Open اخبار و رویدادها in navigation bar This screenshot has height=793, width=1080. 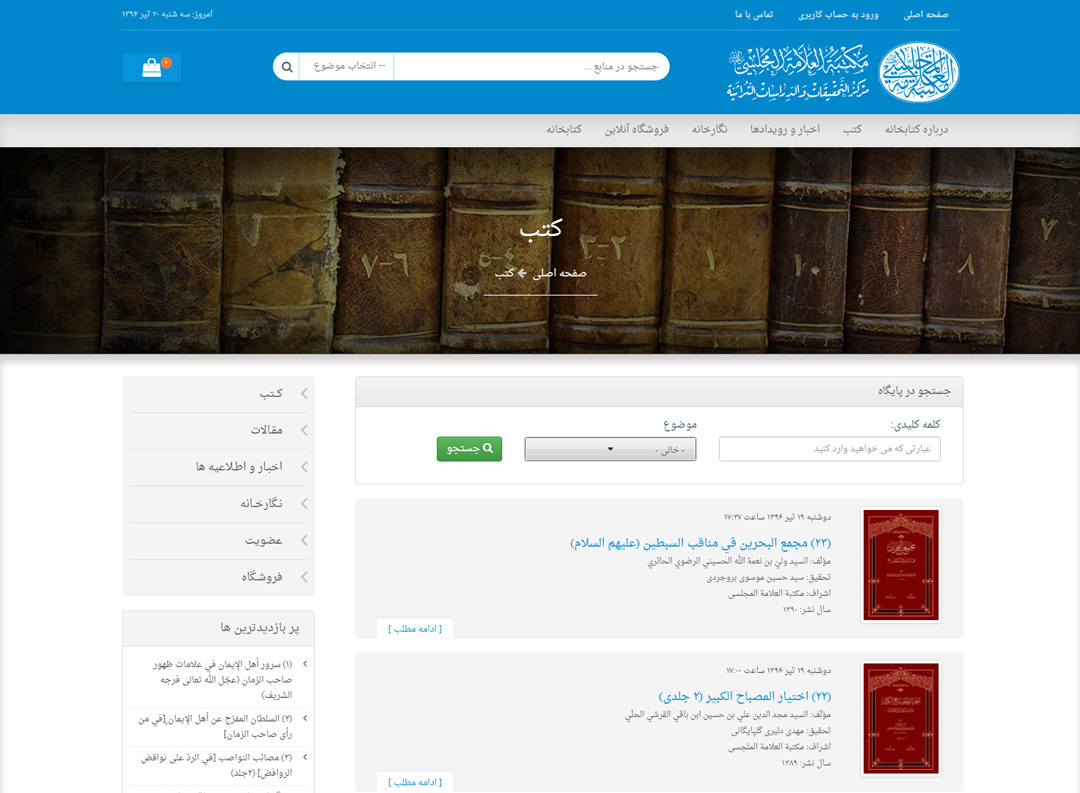click(785, 130)
